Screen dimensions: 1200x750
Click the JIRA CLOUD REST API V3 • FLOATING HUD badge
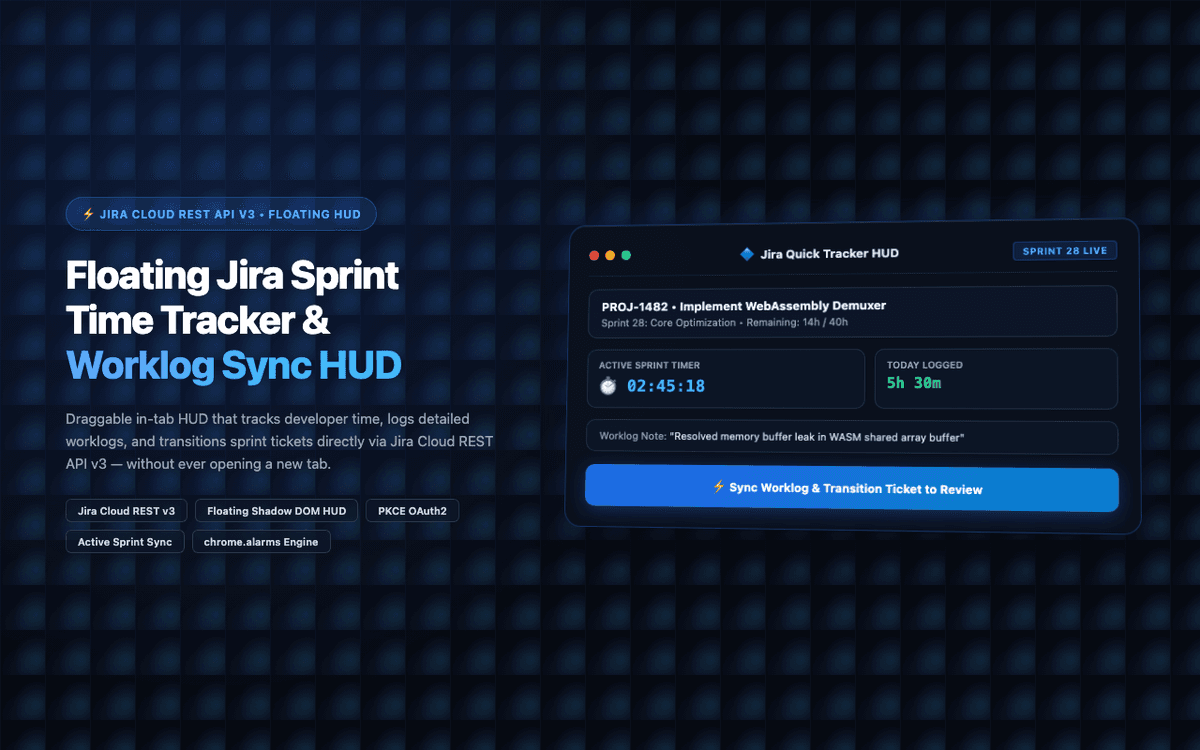click(x=221, y=214)
